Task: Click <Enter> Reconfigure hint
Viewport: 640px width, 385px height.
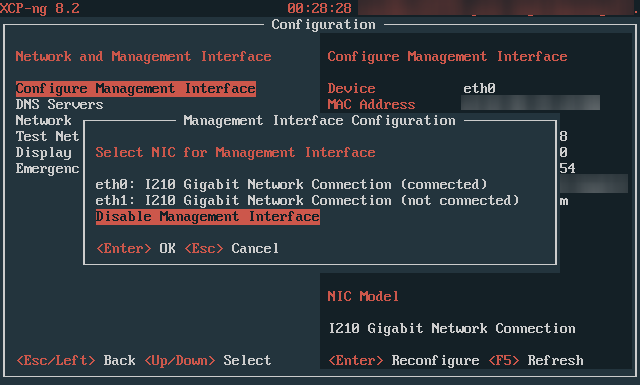Action: (x=404, y=361)
